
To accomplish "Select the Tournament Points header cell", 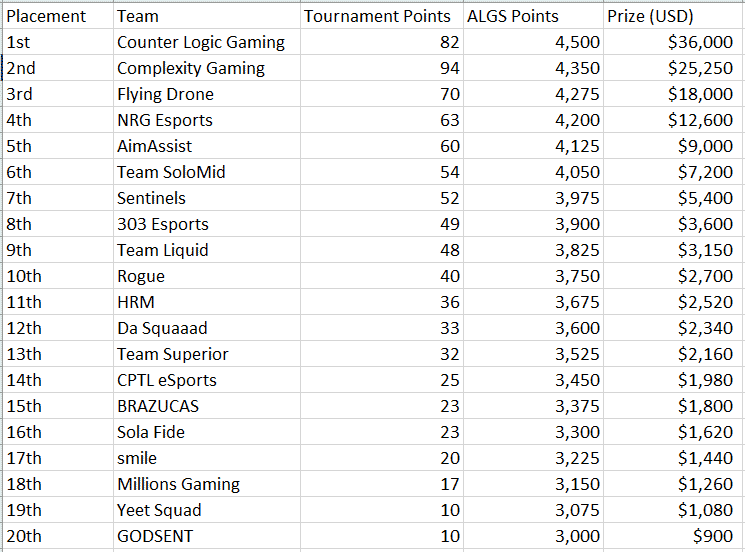I will point(381,17).
